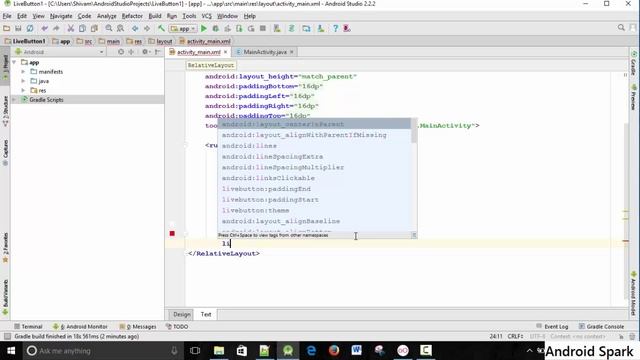640x360 pixels.
Task: Click LiveButton1 breadcrumb
Action: tap(25, 41)
